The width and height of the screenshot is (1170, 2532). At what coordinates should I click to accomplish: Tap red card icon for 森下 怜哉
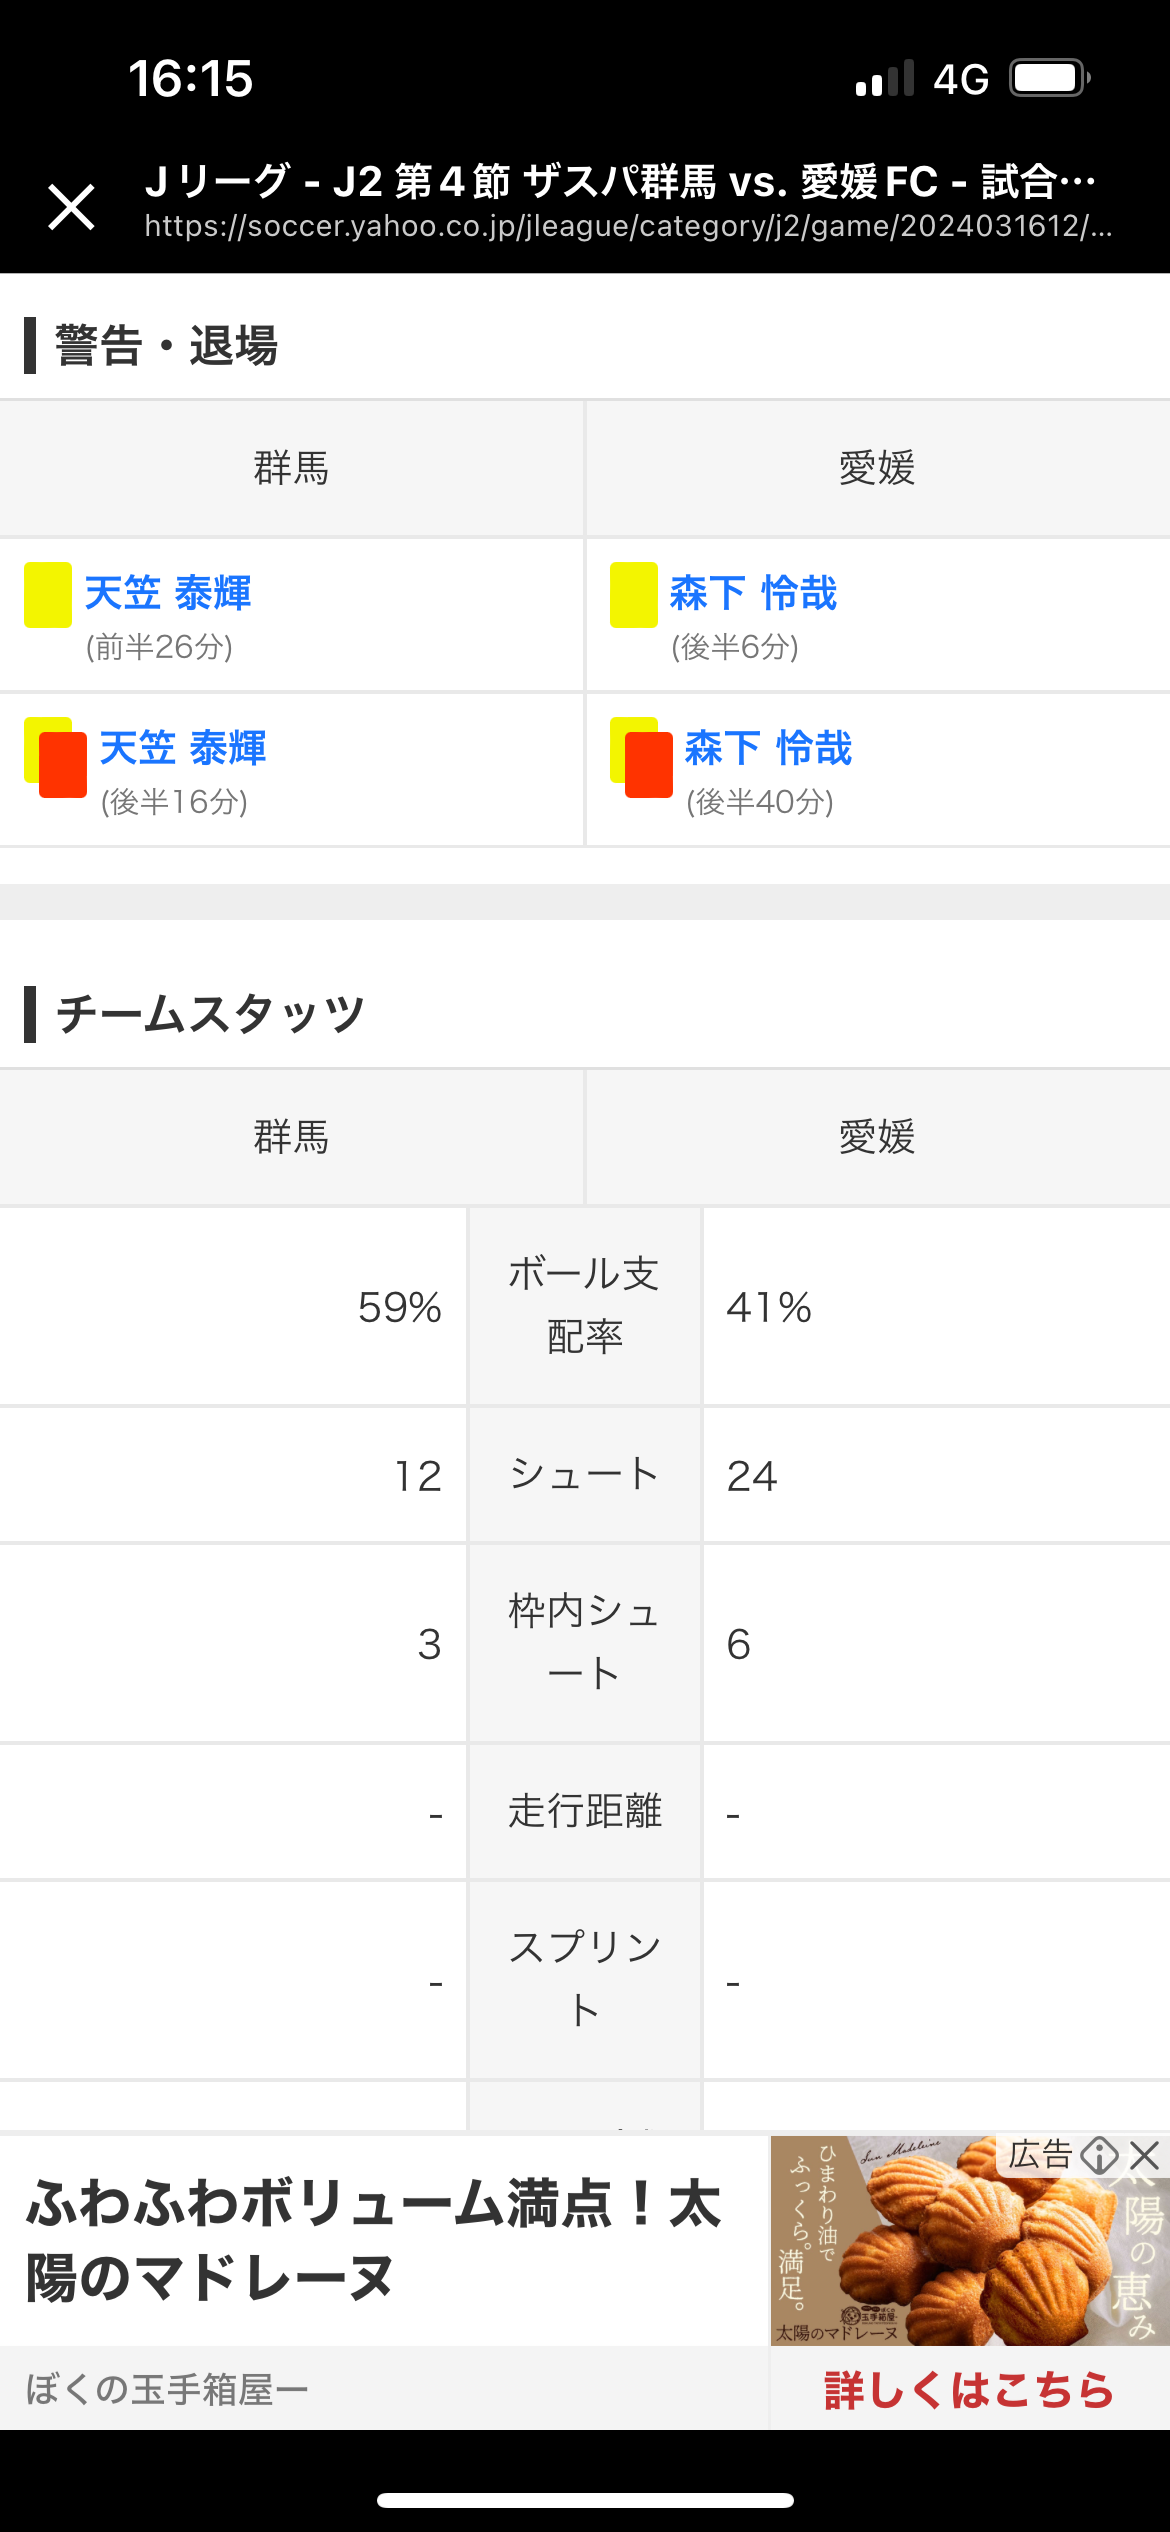648,765
